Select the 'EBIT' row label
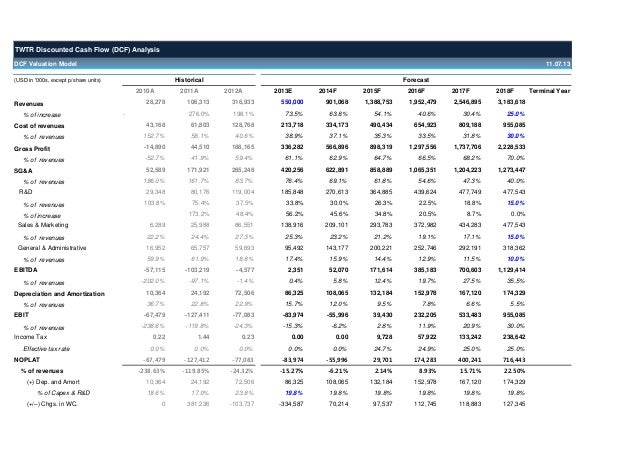 click(21, 314)
